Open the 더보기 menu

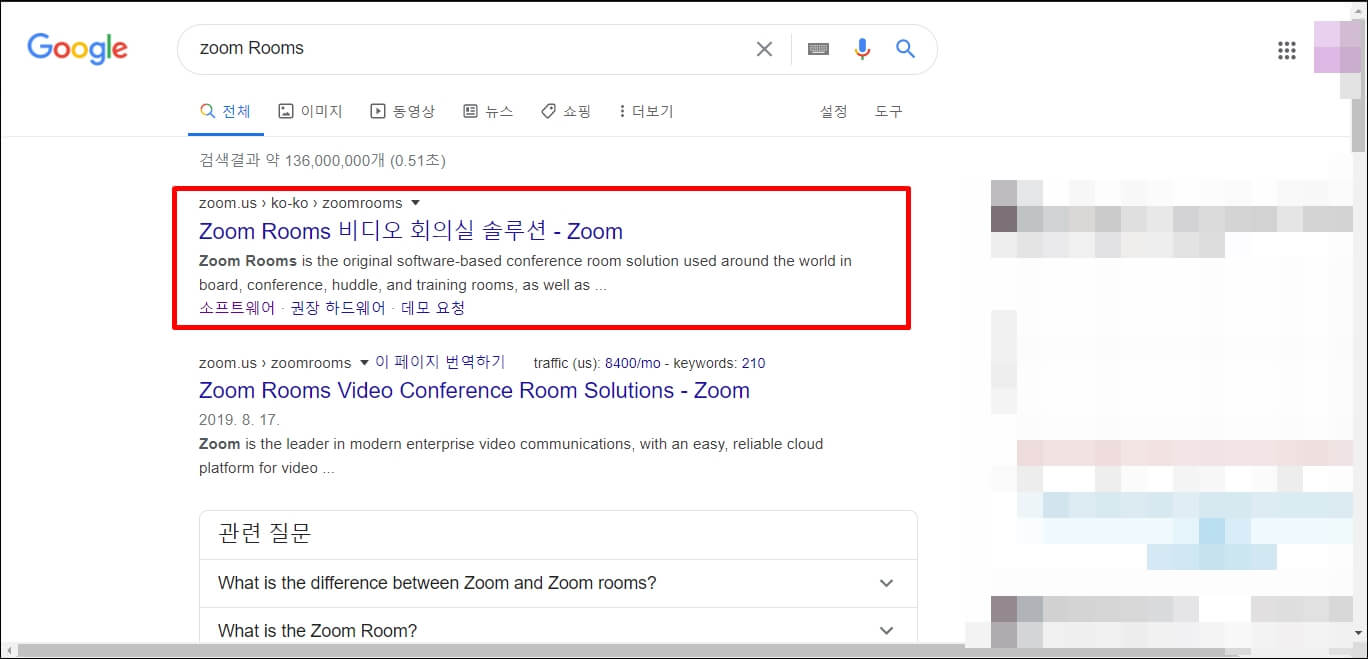coord(646,111)
